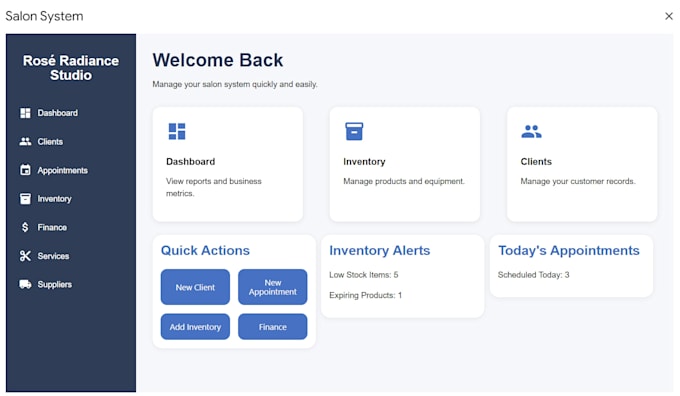The width and height of the screenshot is (680, 396).
Task: Click 'View reports and business metrics' text
Action: coord(214,187)
